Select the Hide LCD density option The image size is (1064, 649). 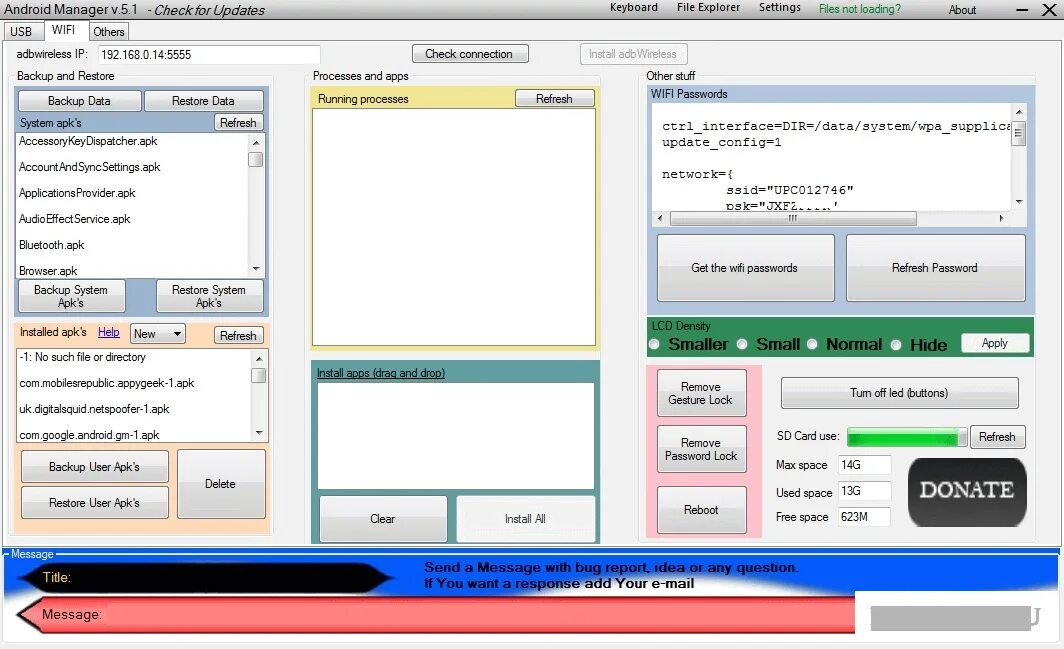point(896,345)
